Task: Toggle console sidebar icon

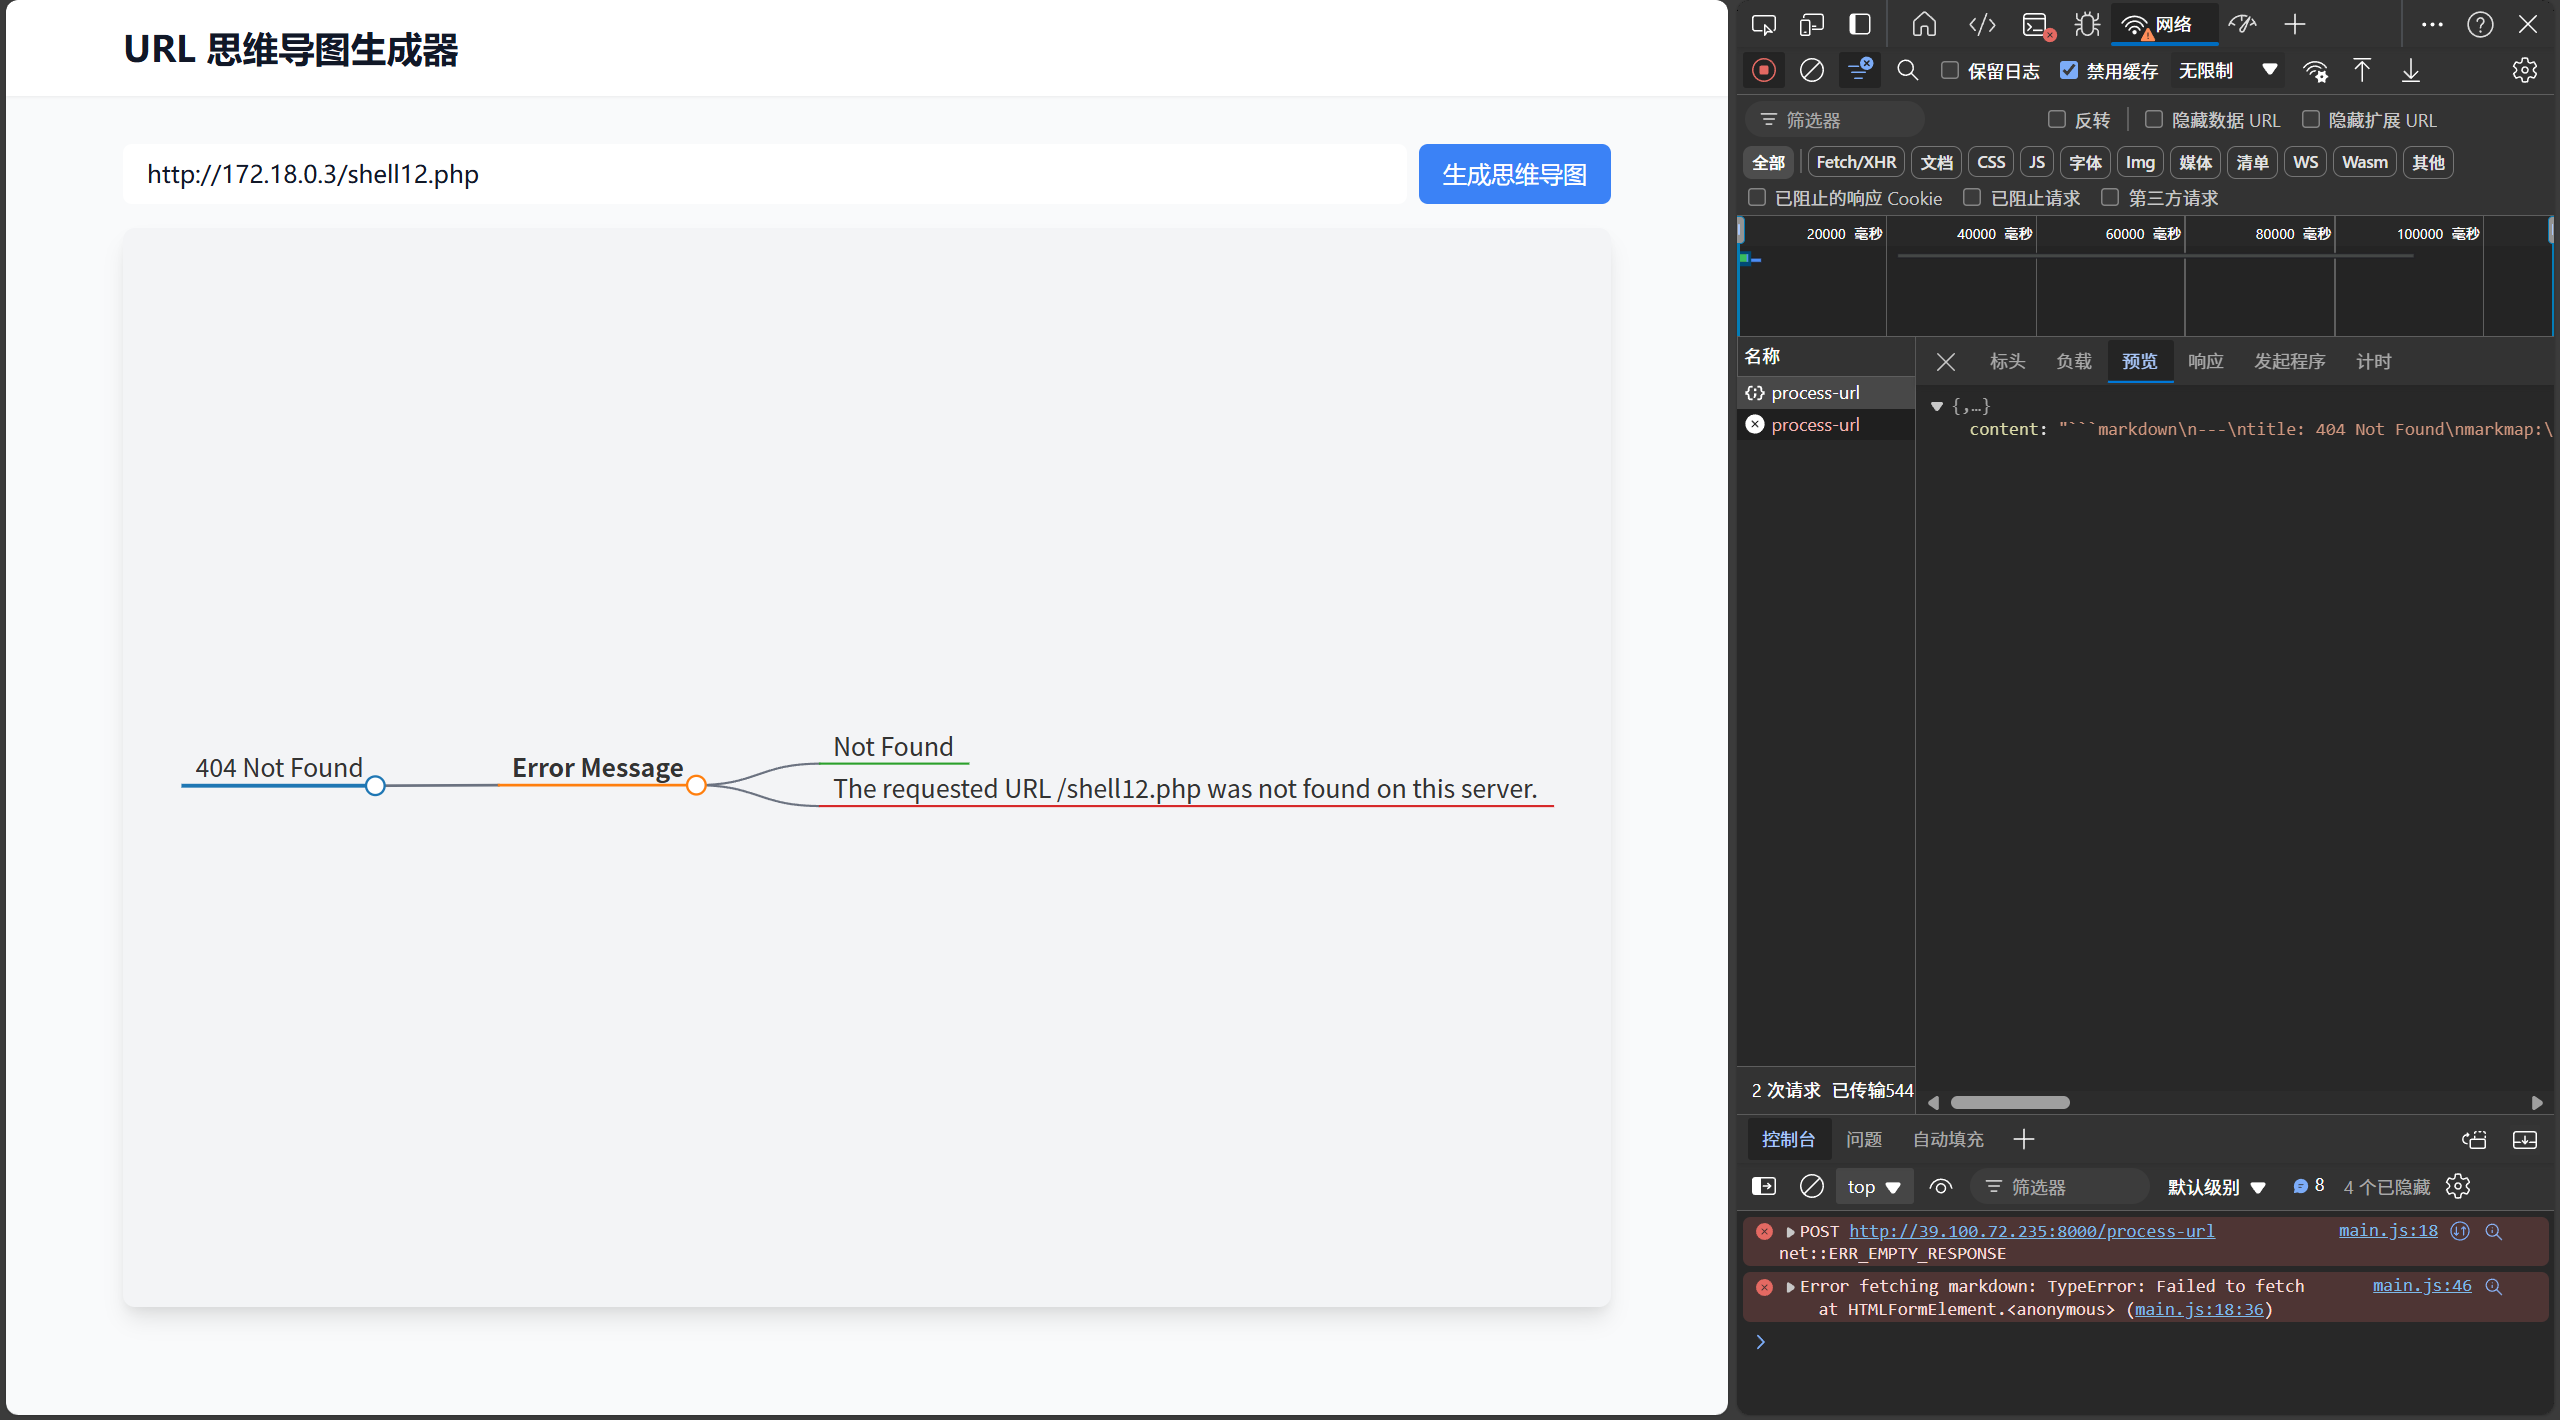Action: (x=1764, y=1186)
